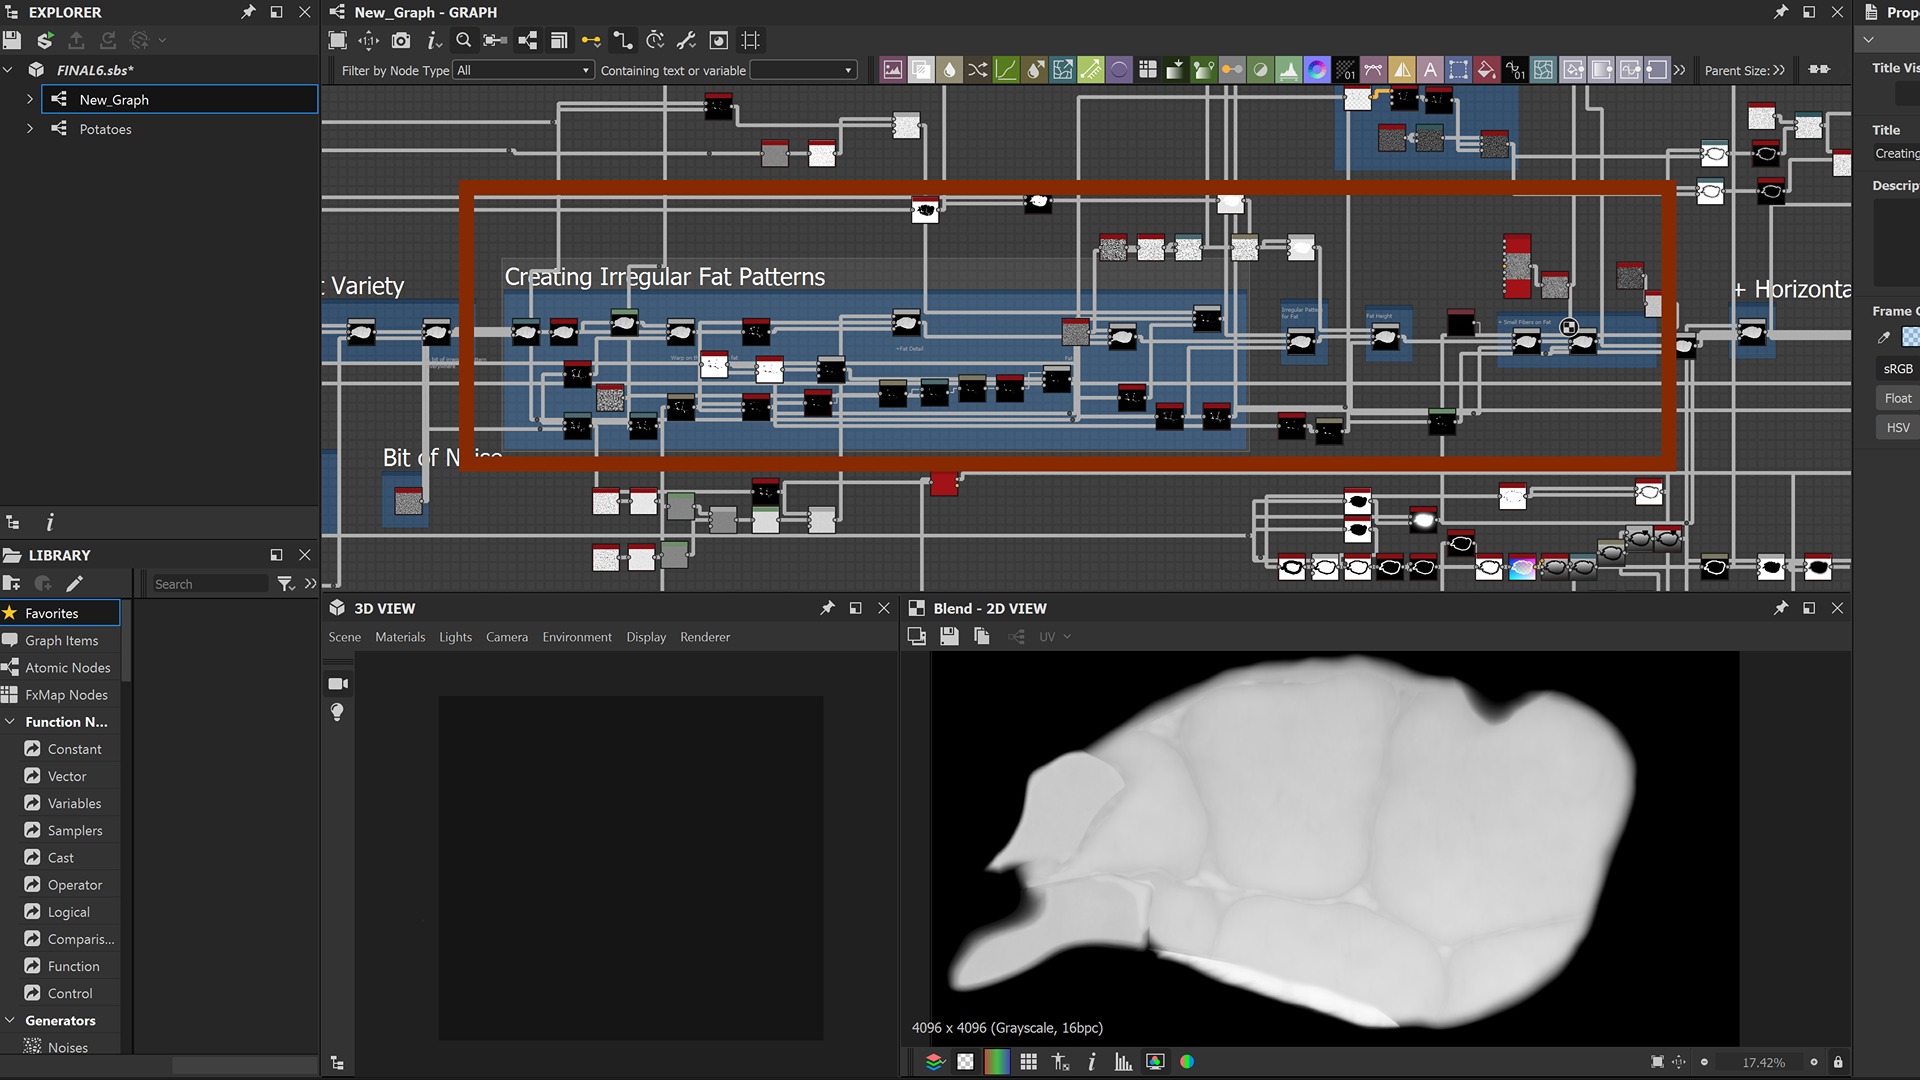Click the Bitmap node icon in node bar

[892, 70]
